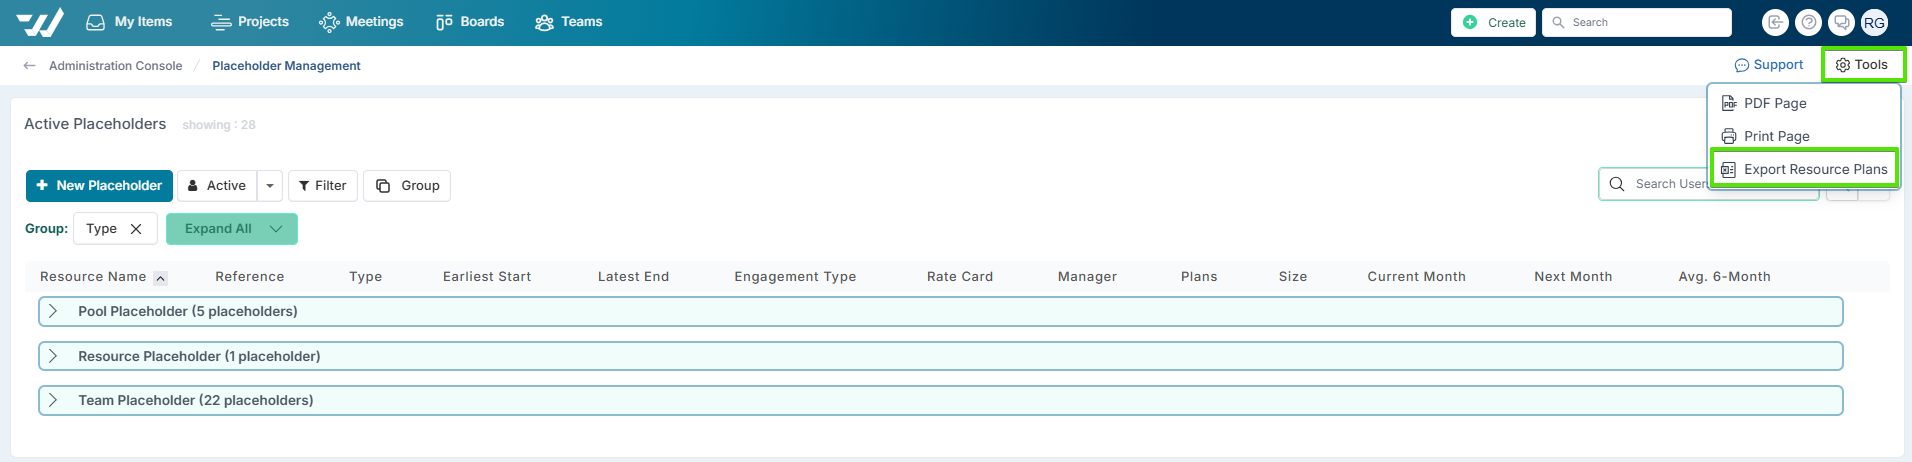Choose Print Page in the Tools menu
Screen dimensions: 1912x462
click(1776, 137)
